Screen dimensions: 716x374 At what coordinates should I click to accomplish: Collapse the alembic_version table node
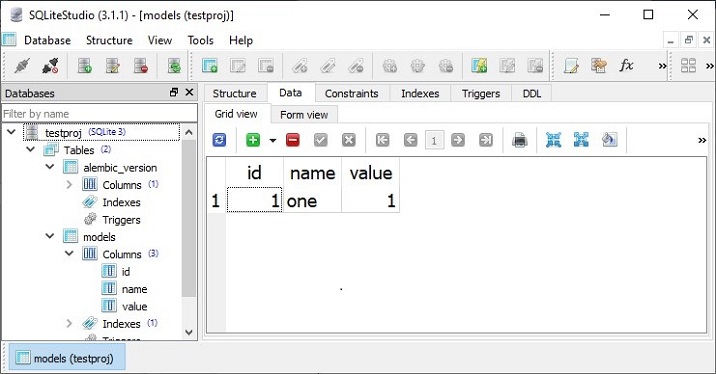click(x=50, y=167)
